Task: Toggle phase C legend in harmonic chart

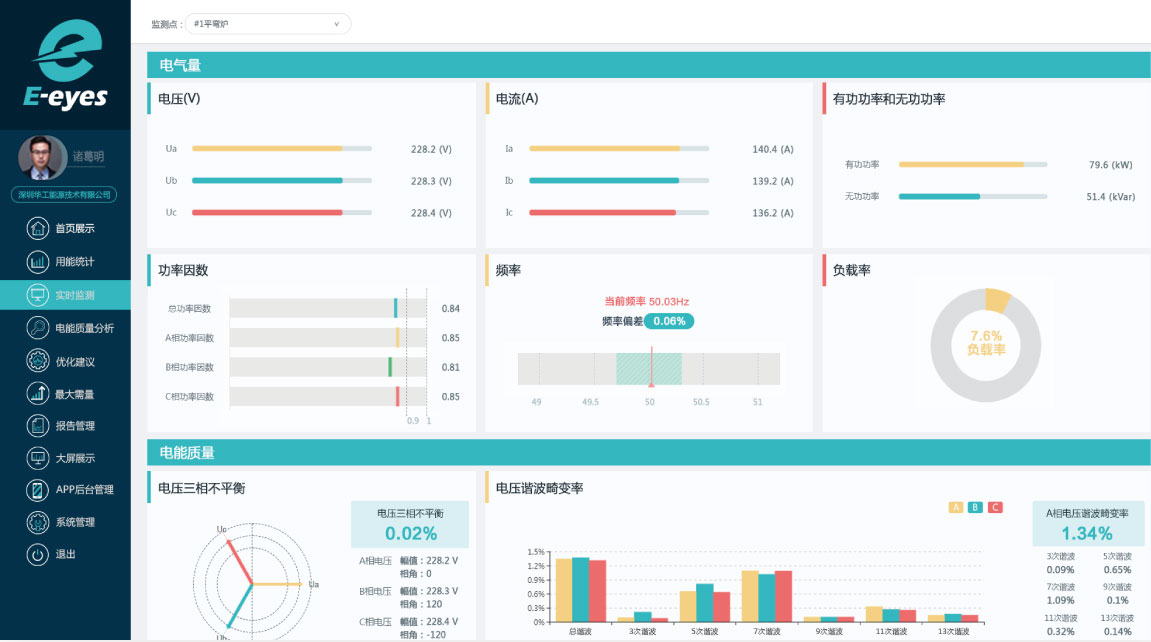Action: [995, 507]
